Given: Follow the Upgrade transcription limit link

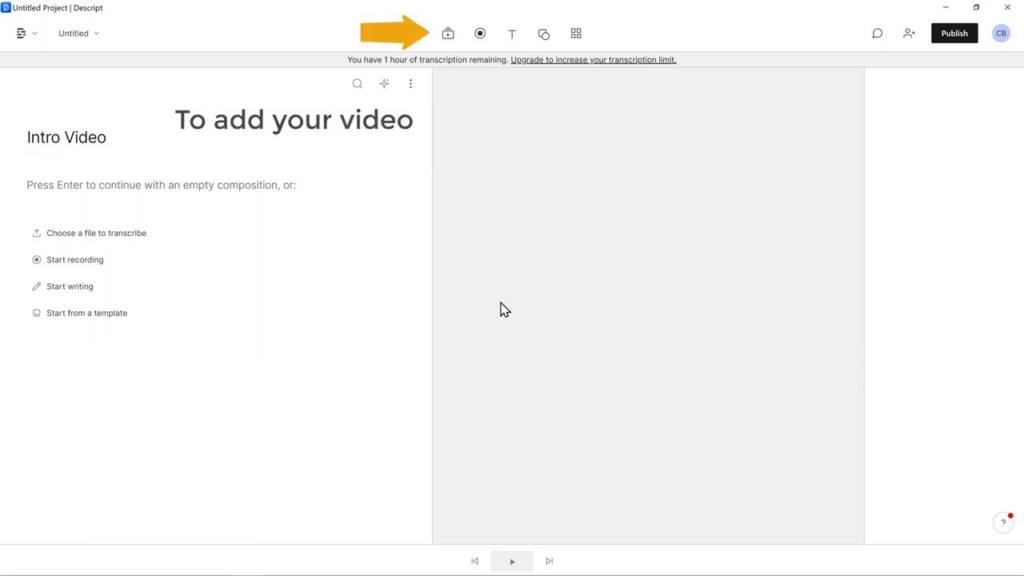Looking at the screenshot, I should [x=593, y=59].
